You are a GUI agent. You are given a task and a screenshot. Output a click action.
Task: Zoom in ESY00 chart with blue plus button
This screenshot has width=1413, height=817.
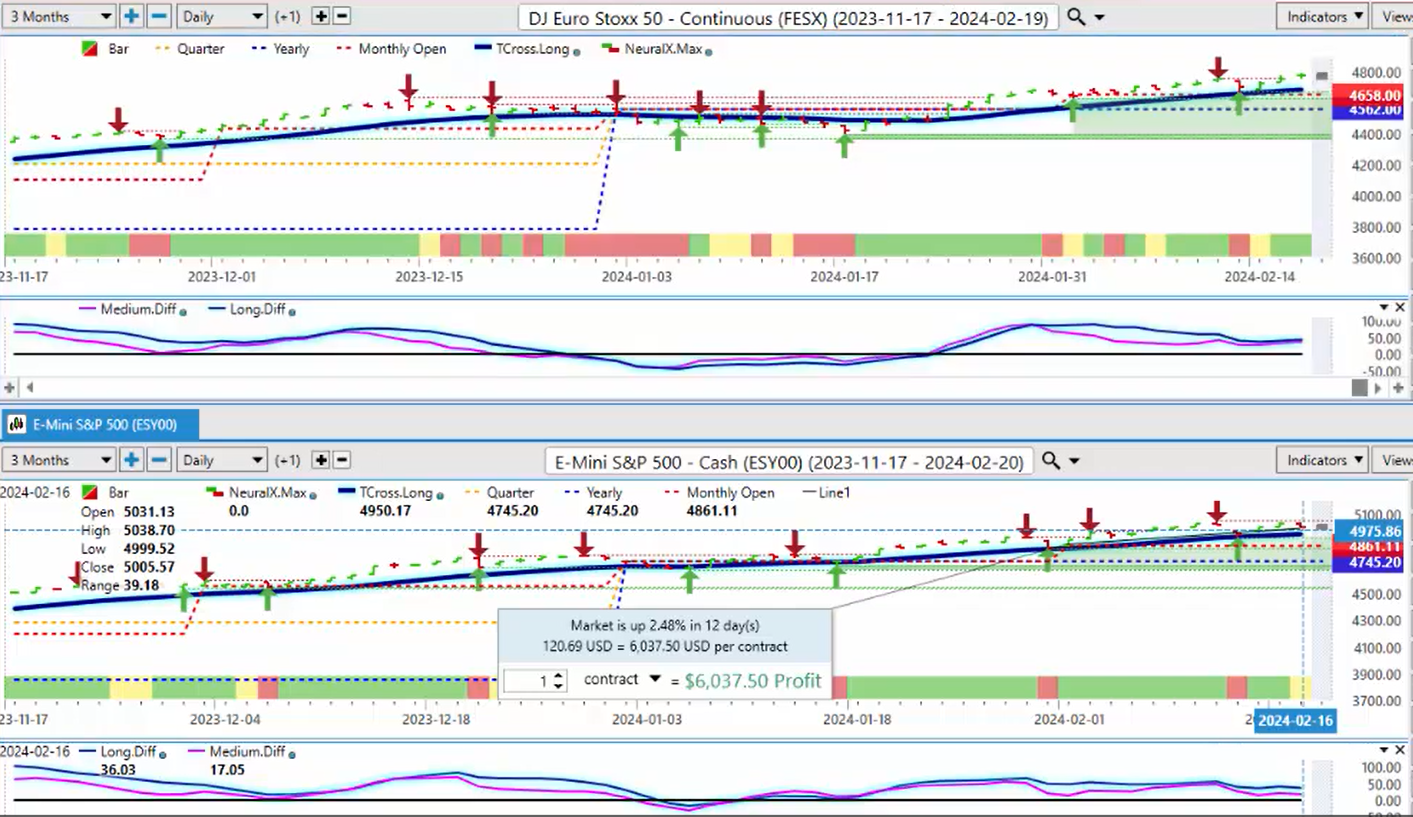pos(132,460)
